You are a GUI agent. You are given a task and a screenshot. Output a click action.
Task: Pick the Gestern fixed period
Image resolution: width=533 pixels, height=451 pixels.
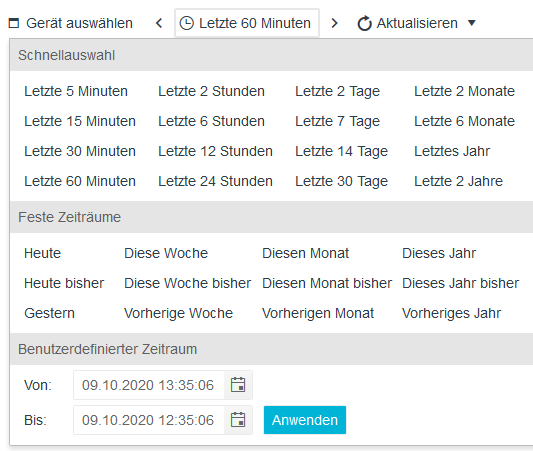(x=49, y=313)
